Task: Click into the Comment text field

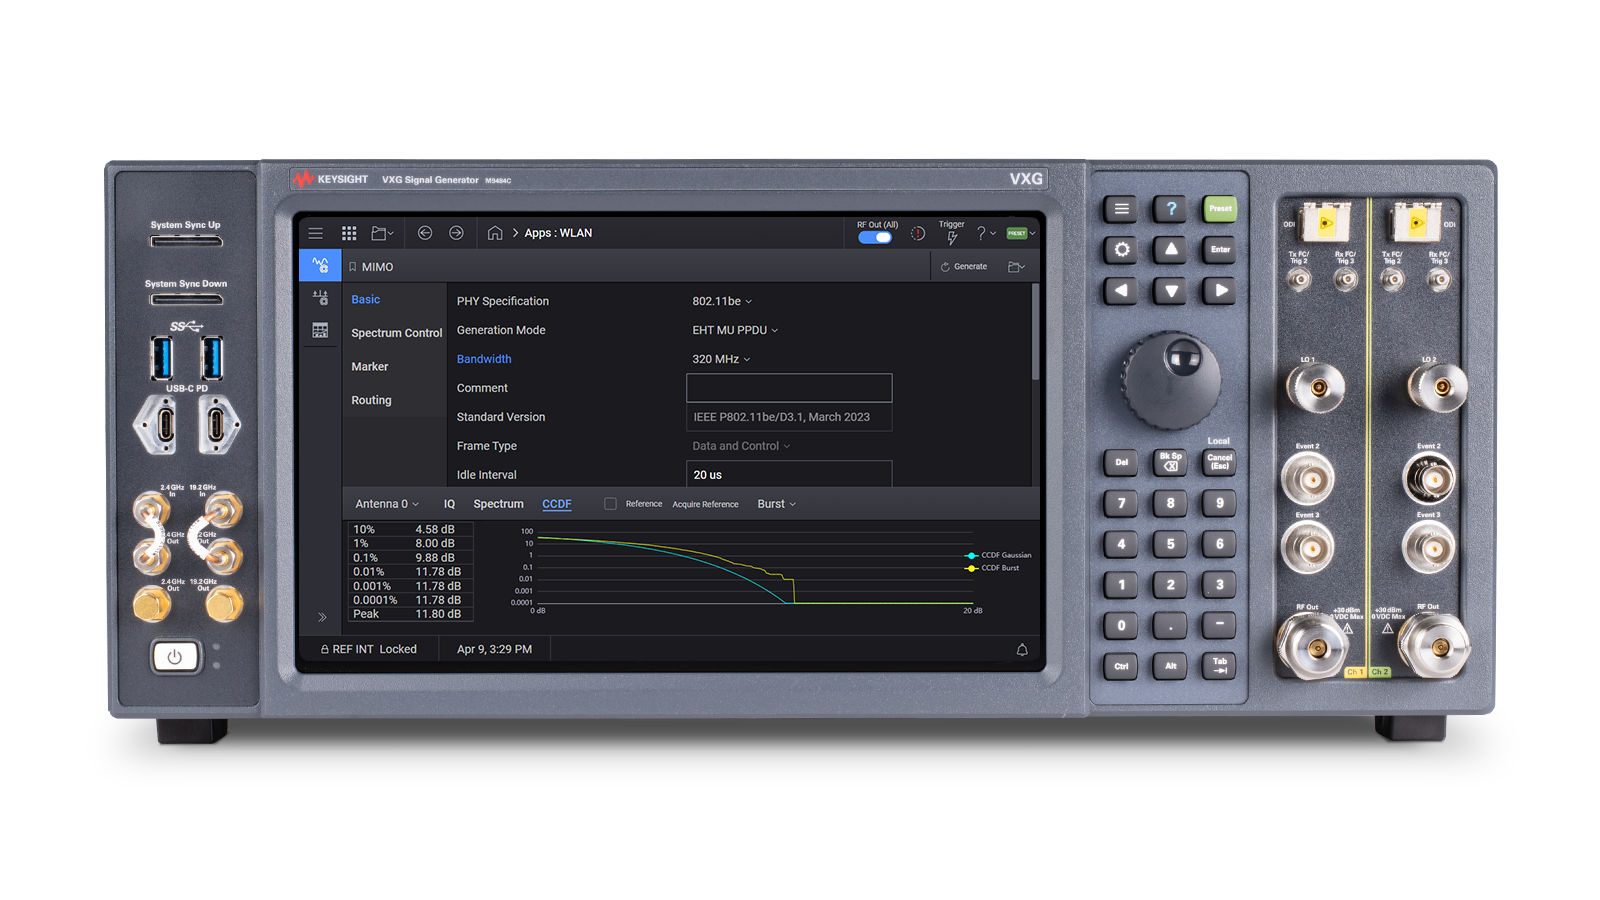Action: (x=789, y=388)
